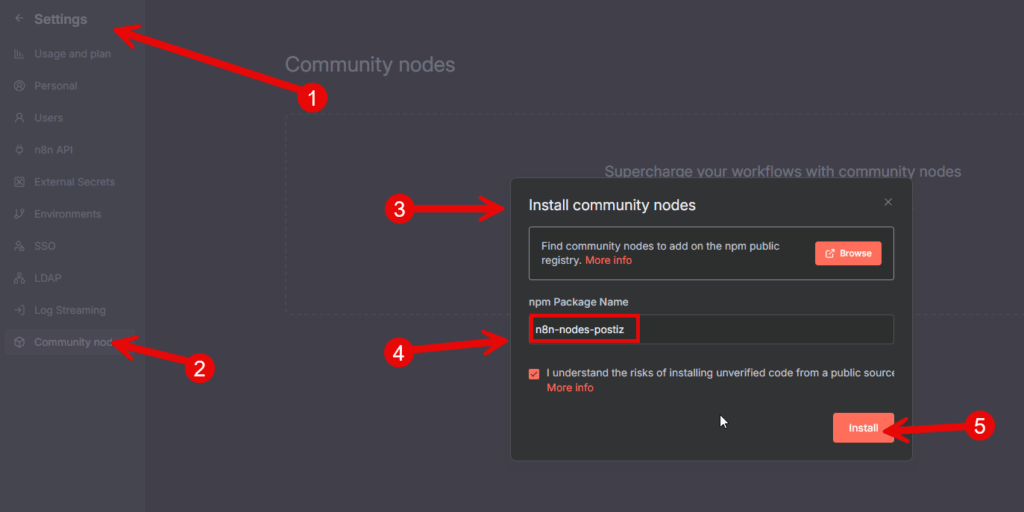The image size is (1024, 512).
Task: Click the Settings heading in sidebar
Action: coord(60,19)
